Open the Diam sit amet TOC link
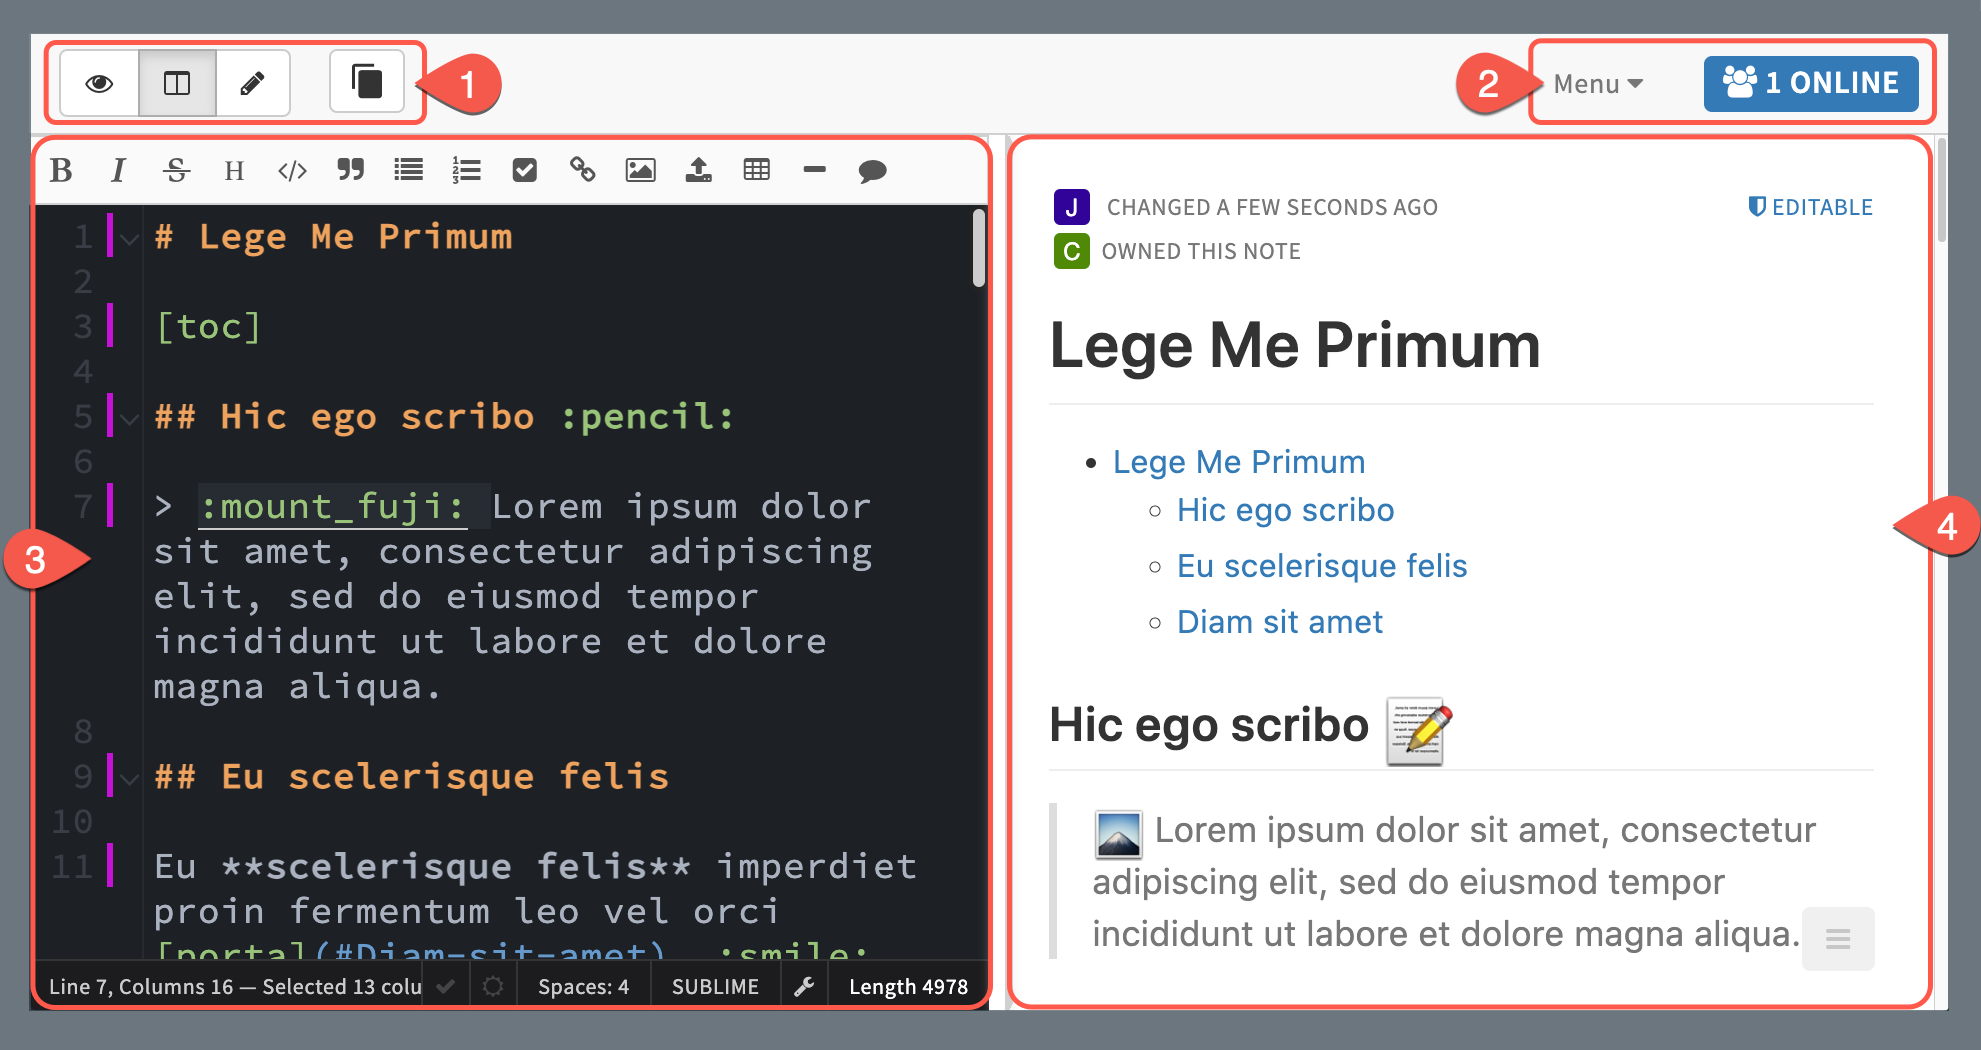This screenshot has width=1981, height=1050. coord(1280,622)
